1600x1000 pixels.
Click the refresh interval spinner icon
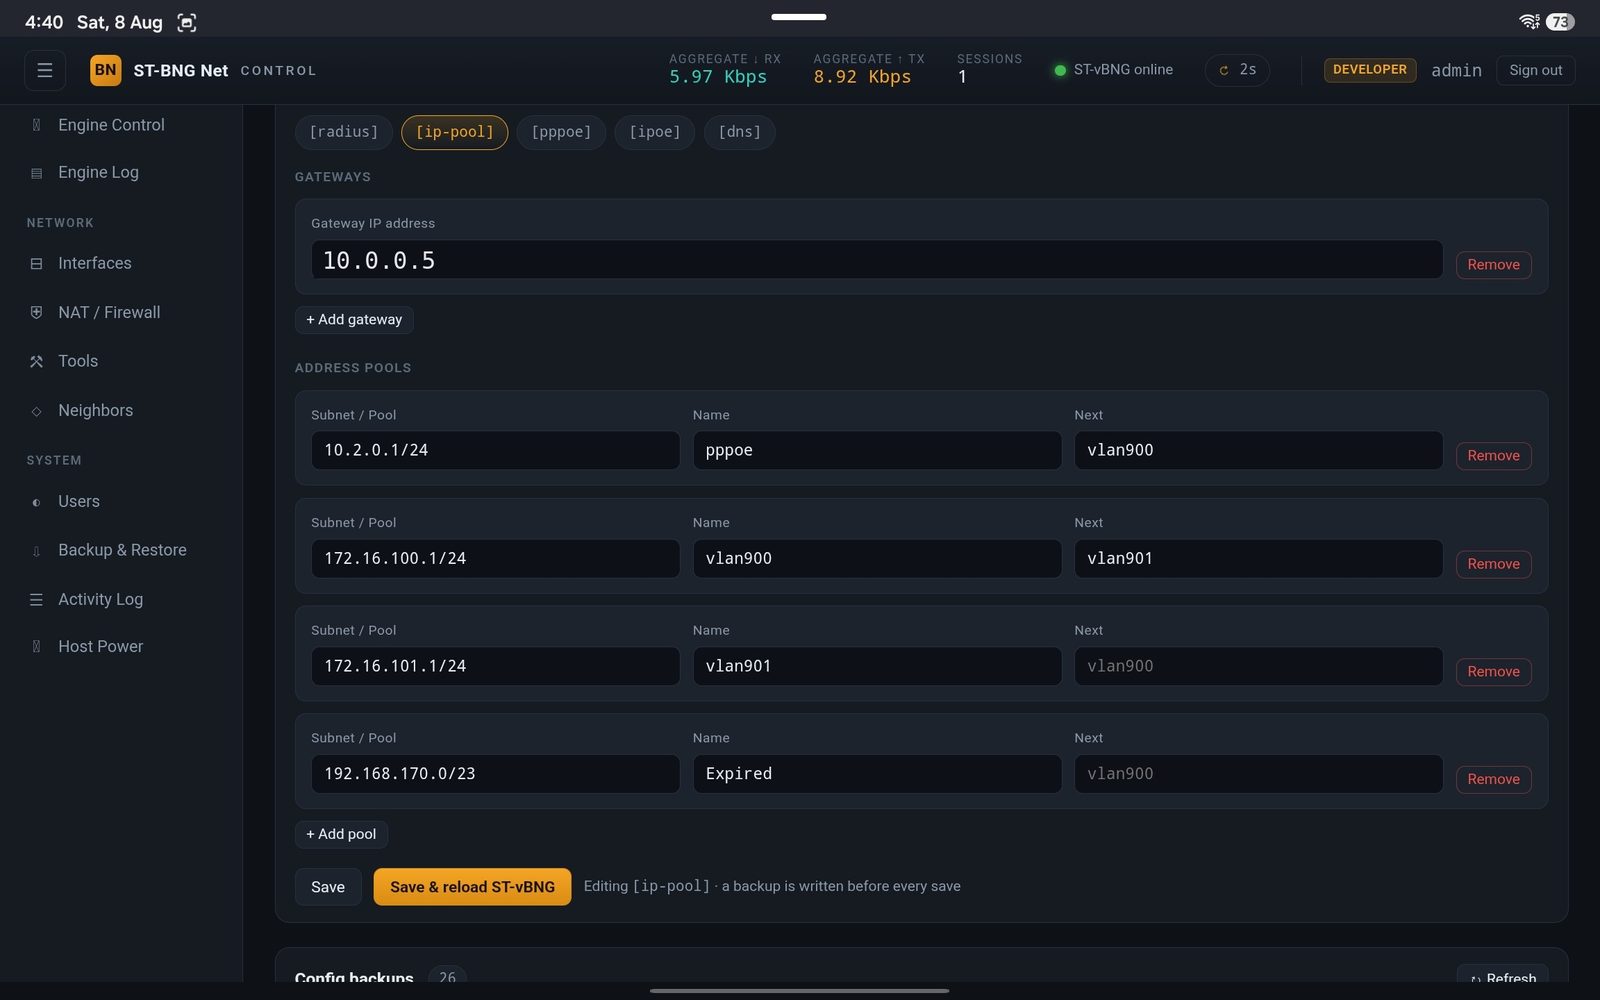[1224, 70]
